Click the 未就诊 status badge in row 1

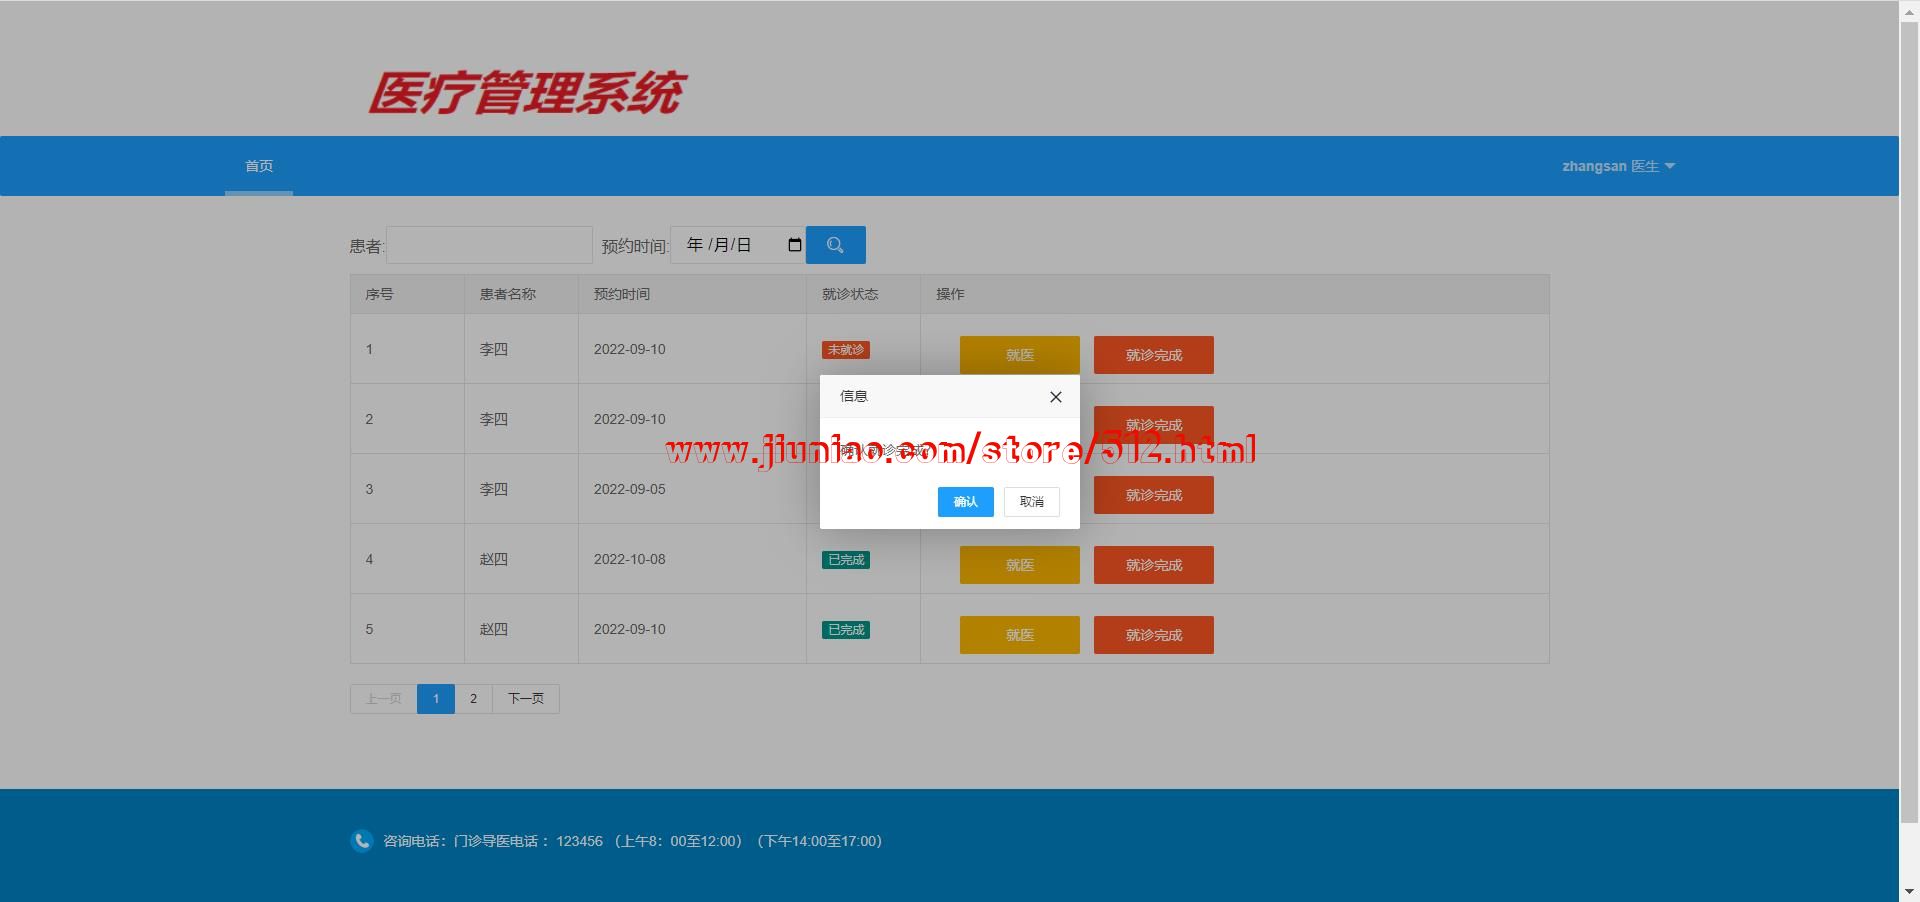[x=846, y=350]
